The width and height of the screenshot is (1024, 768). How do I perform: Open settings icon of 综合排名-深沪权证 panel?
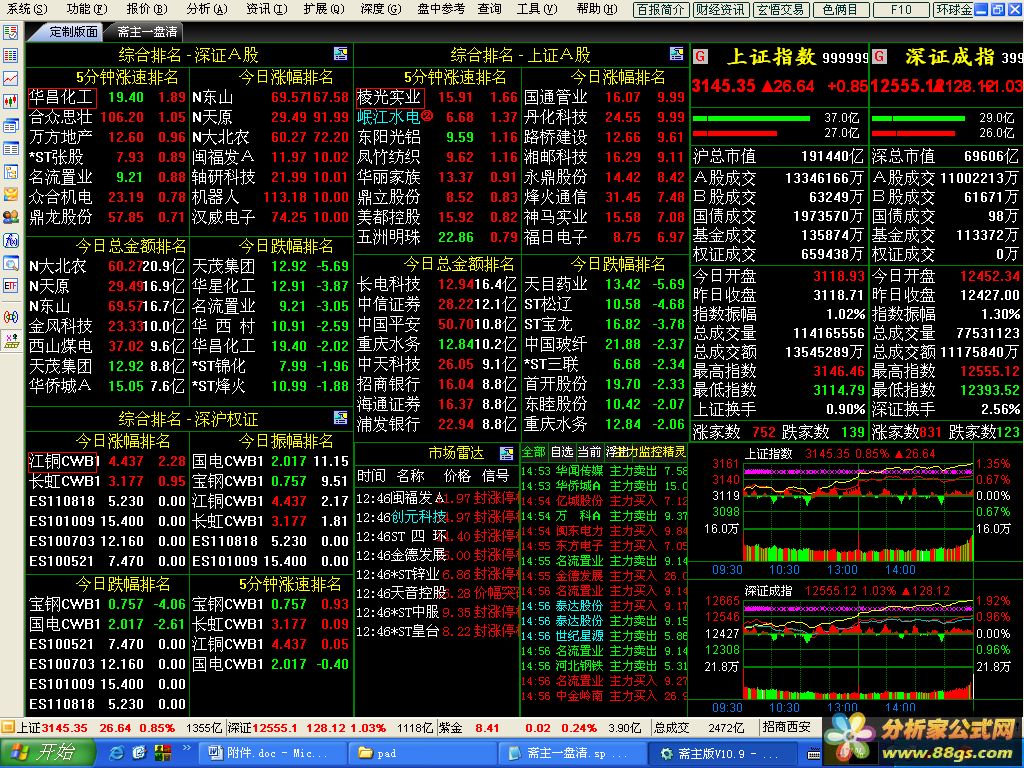click(x=340, y=417)
